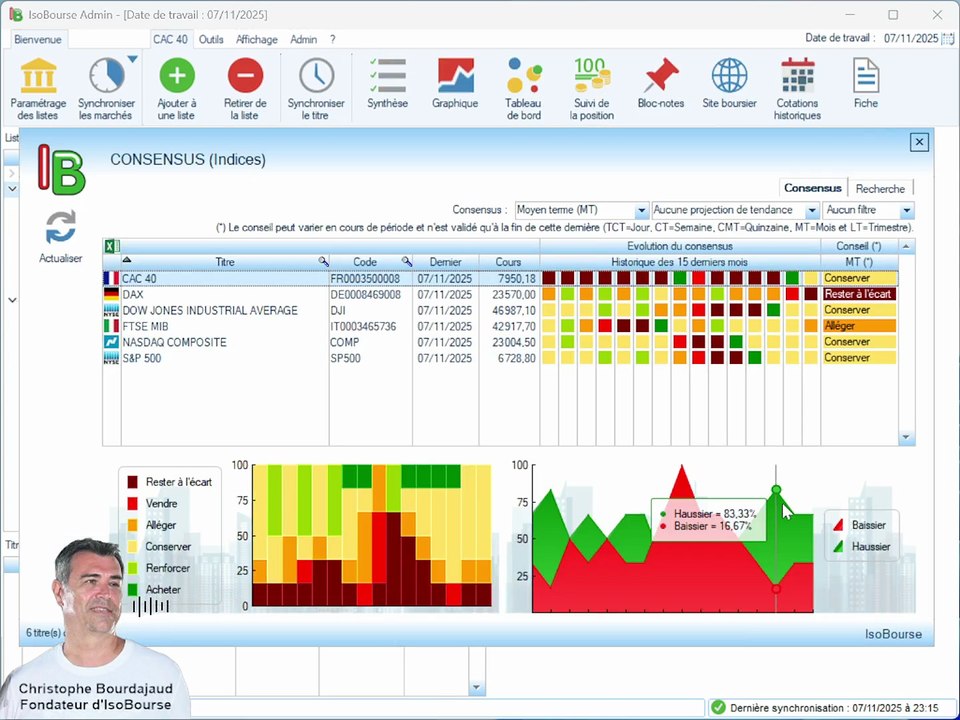Image resolution: width=960 pixels, height=720 pixels.
Task: Switch to the Recherche tab
Action: point(880,189)
